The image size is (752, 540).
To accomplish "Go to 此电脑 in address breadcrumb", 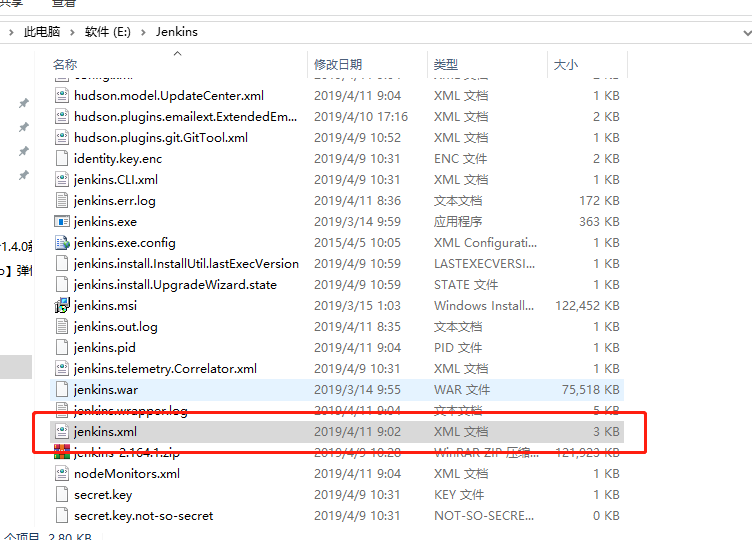I will [x=42, y=32].
